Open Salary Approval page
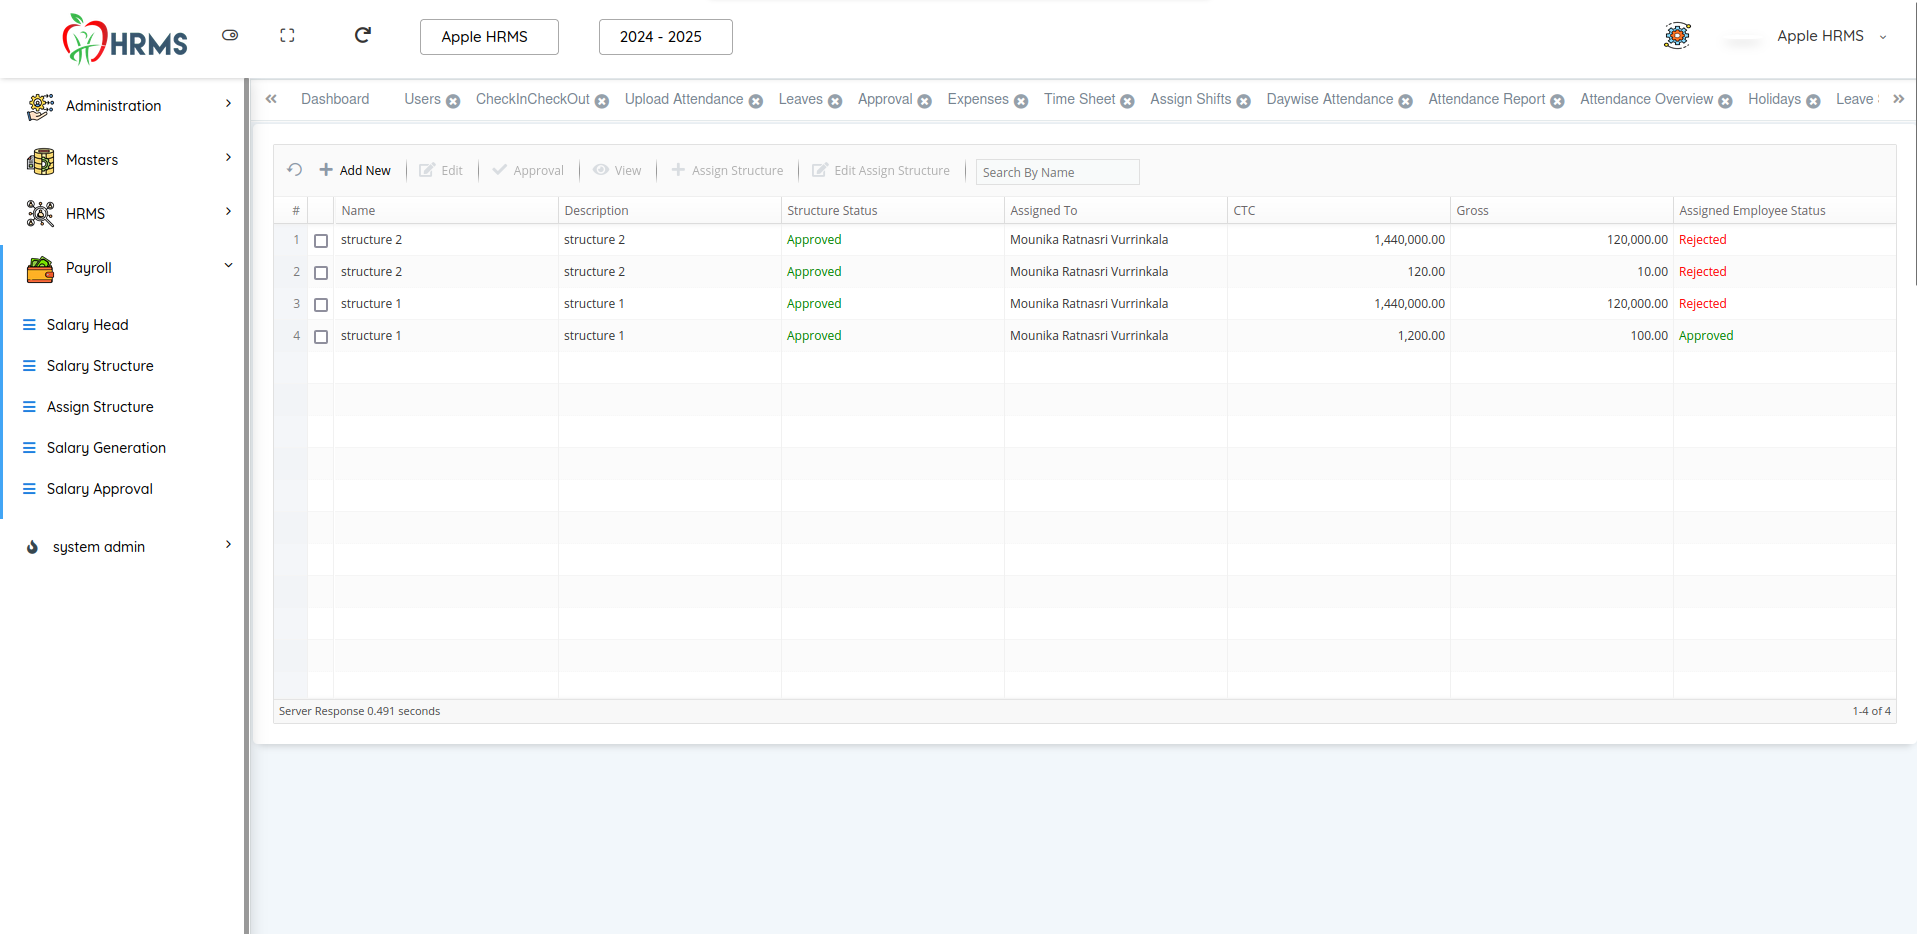1917x934 pixels. [99, 489]
